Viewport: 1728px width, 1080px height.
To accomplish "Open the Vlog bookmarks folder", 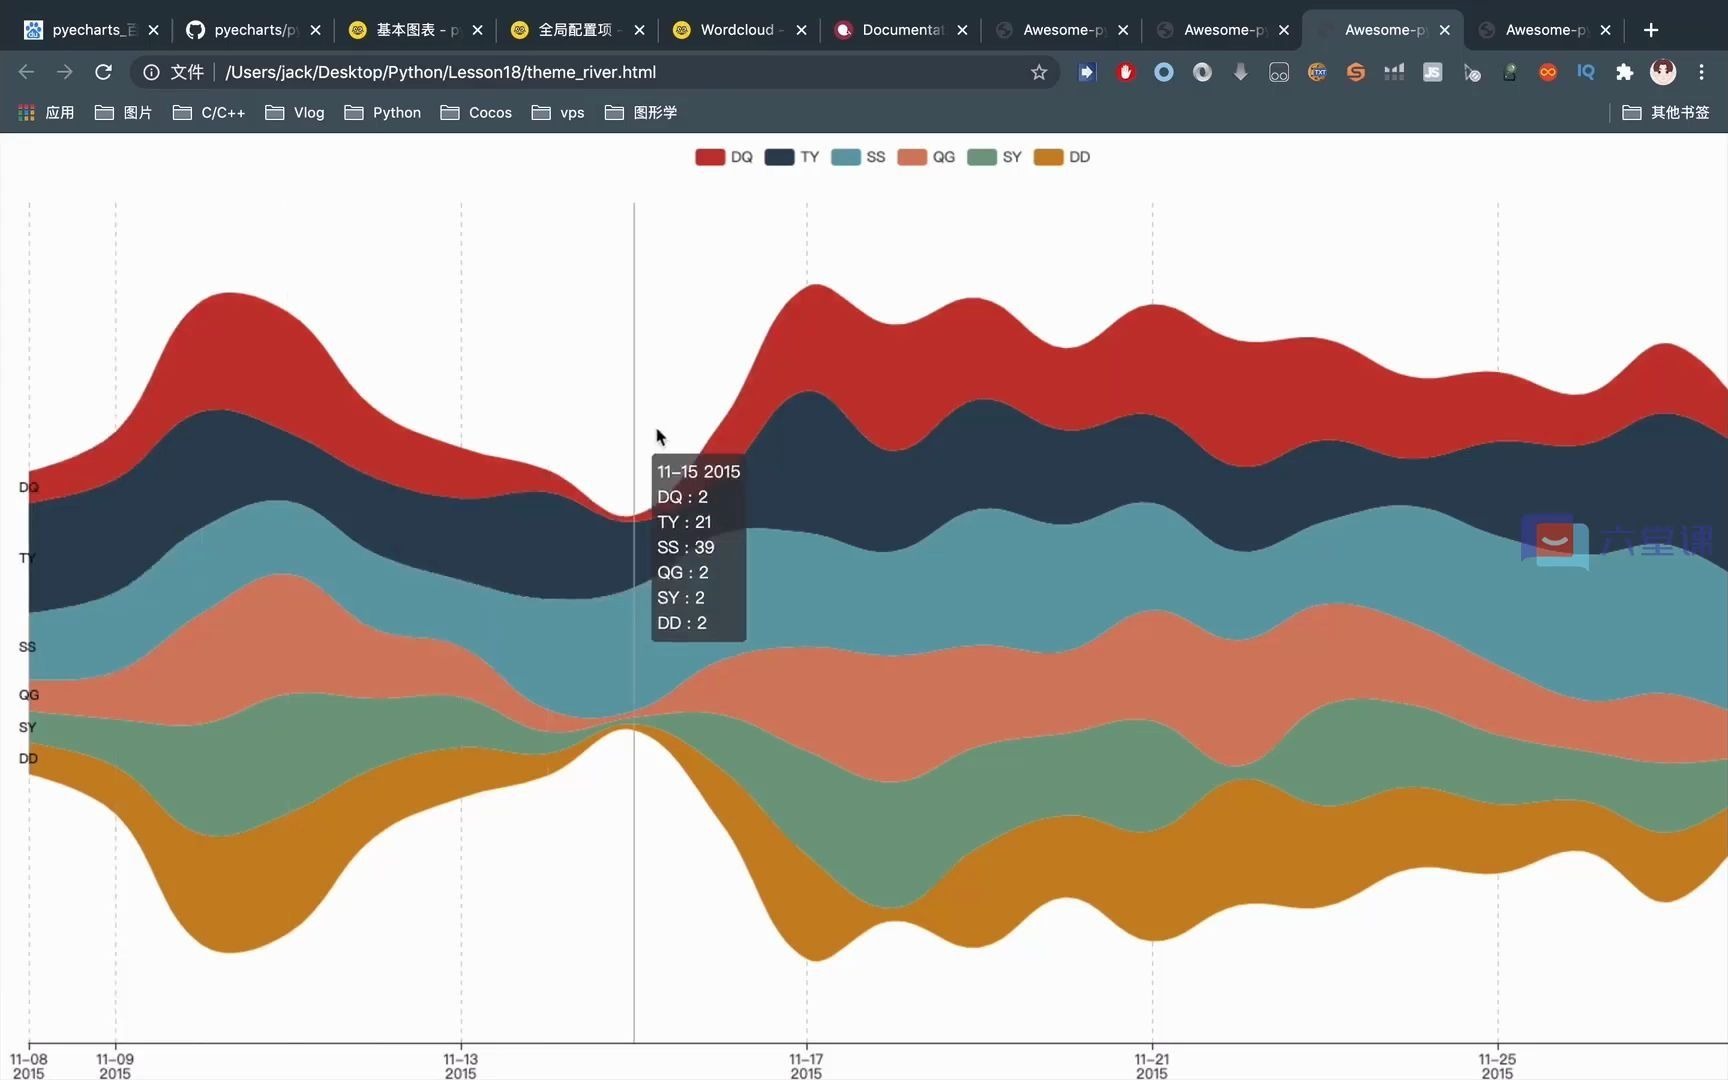I will click(x=295, y=112).
